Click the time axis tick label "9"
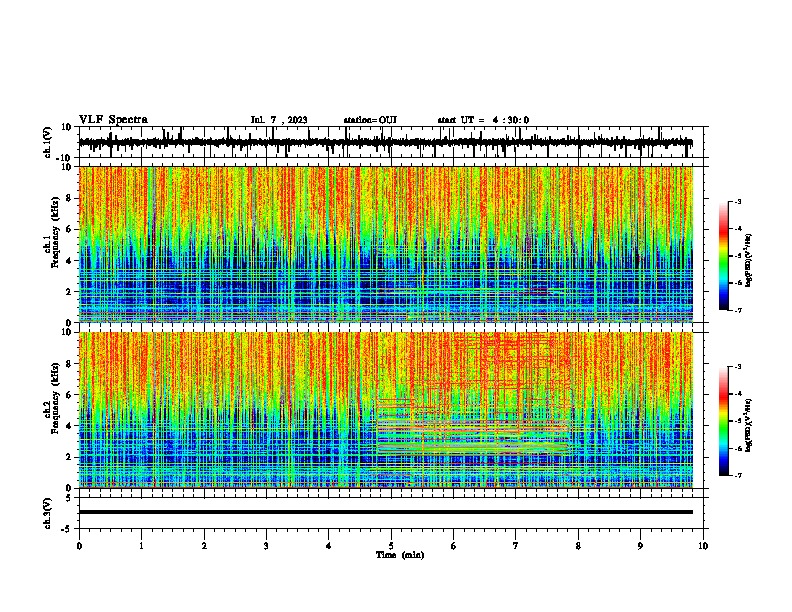792x612 pixels. pos(640,546)
